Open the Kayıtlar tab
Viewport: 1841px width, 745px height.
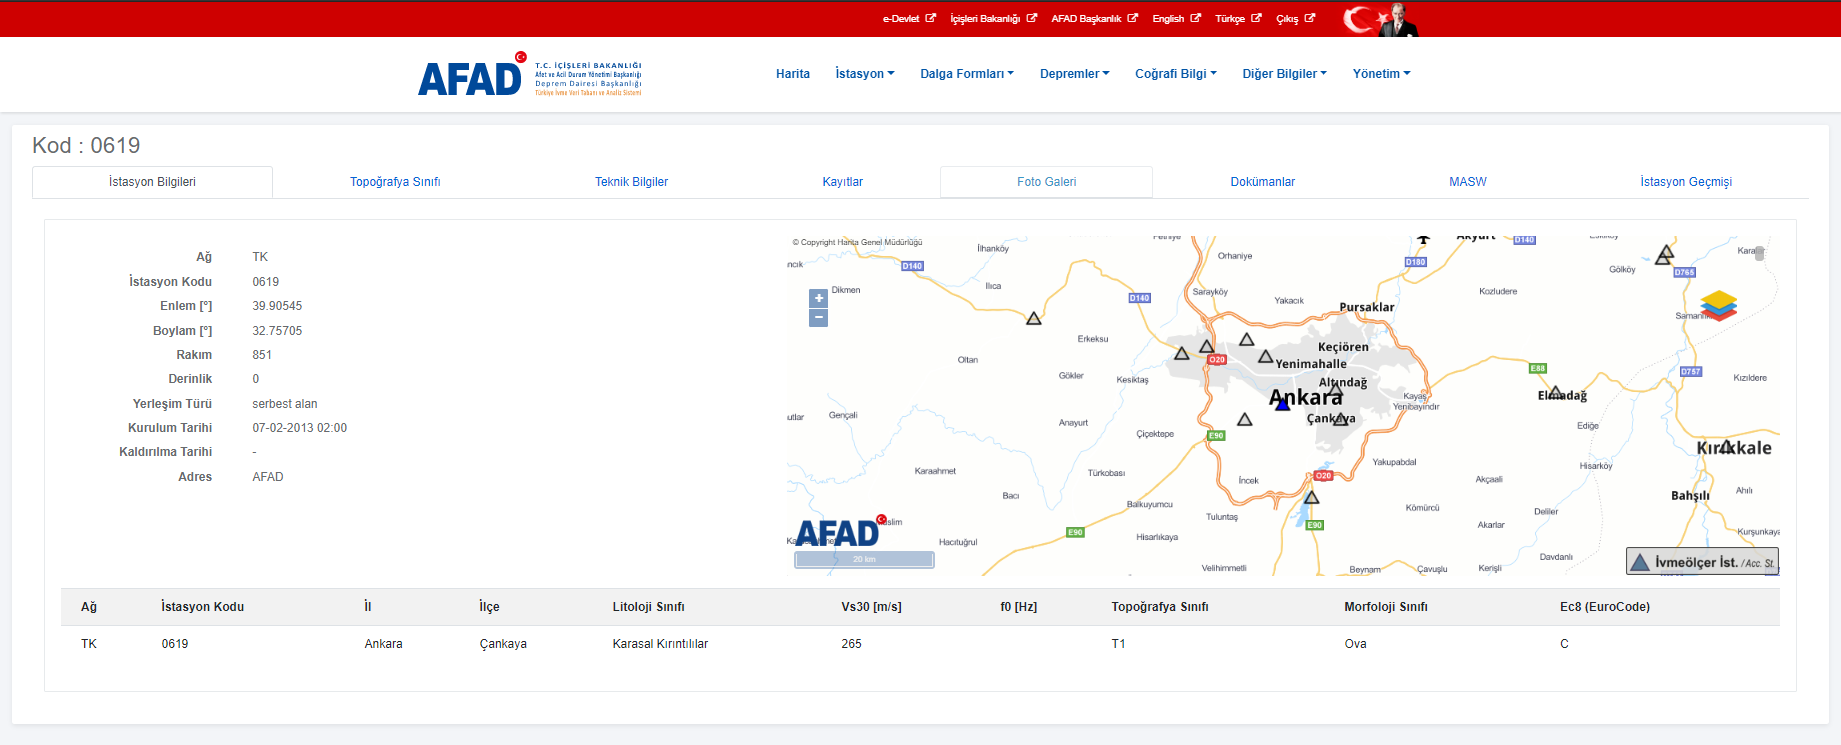coord(843,182)
